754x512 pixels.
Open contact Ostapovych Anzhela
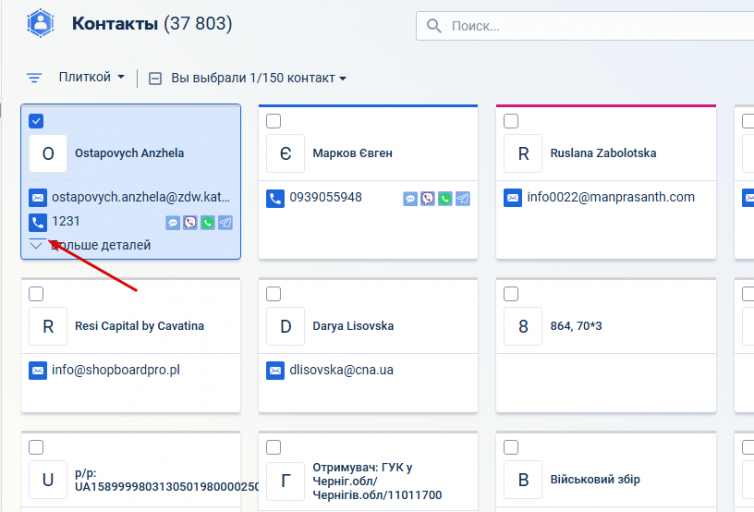tap(129, 153)
